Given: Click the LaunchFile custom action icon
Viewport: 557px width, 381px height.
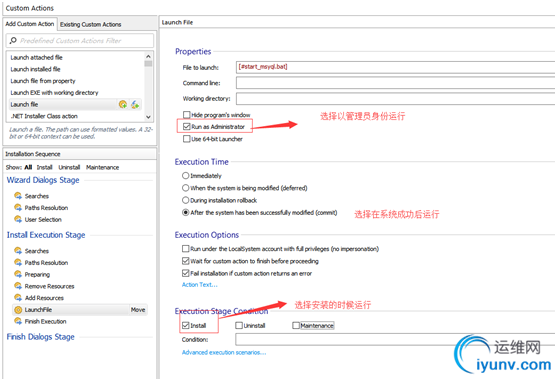Looking at the screenshot, I should coord(18,310).
